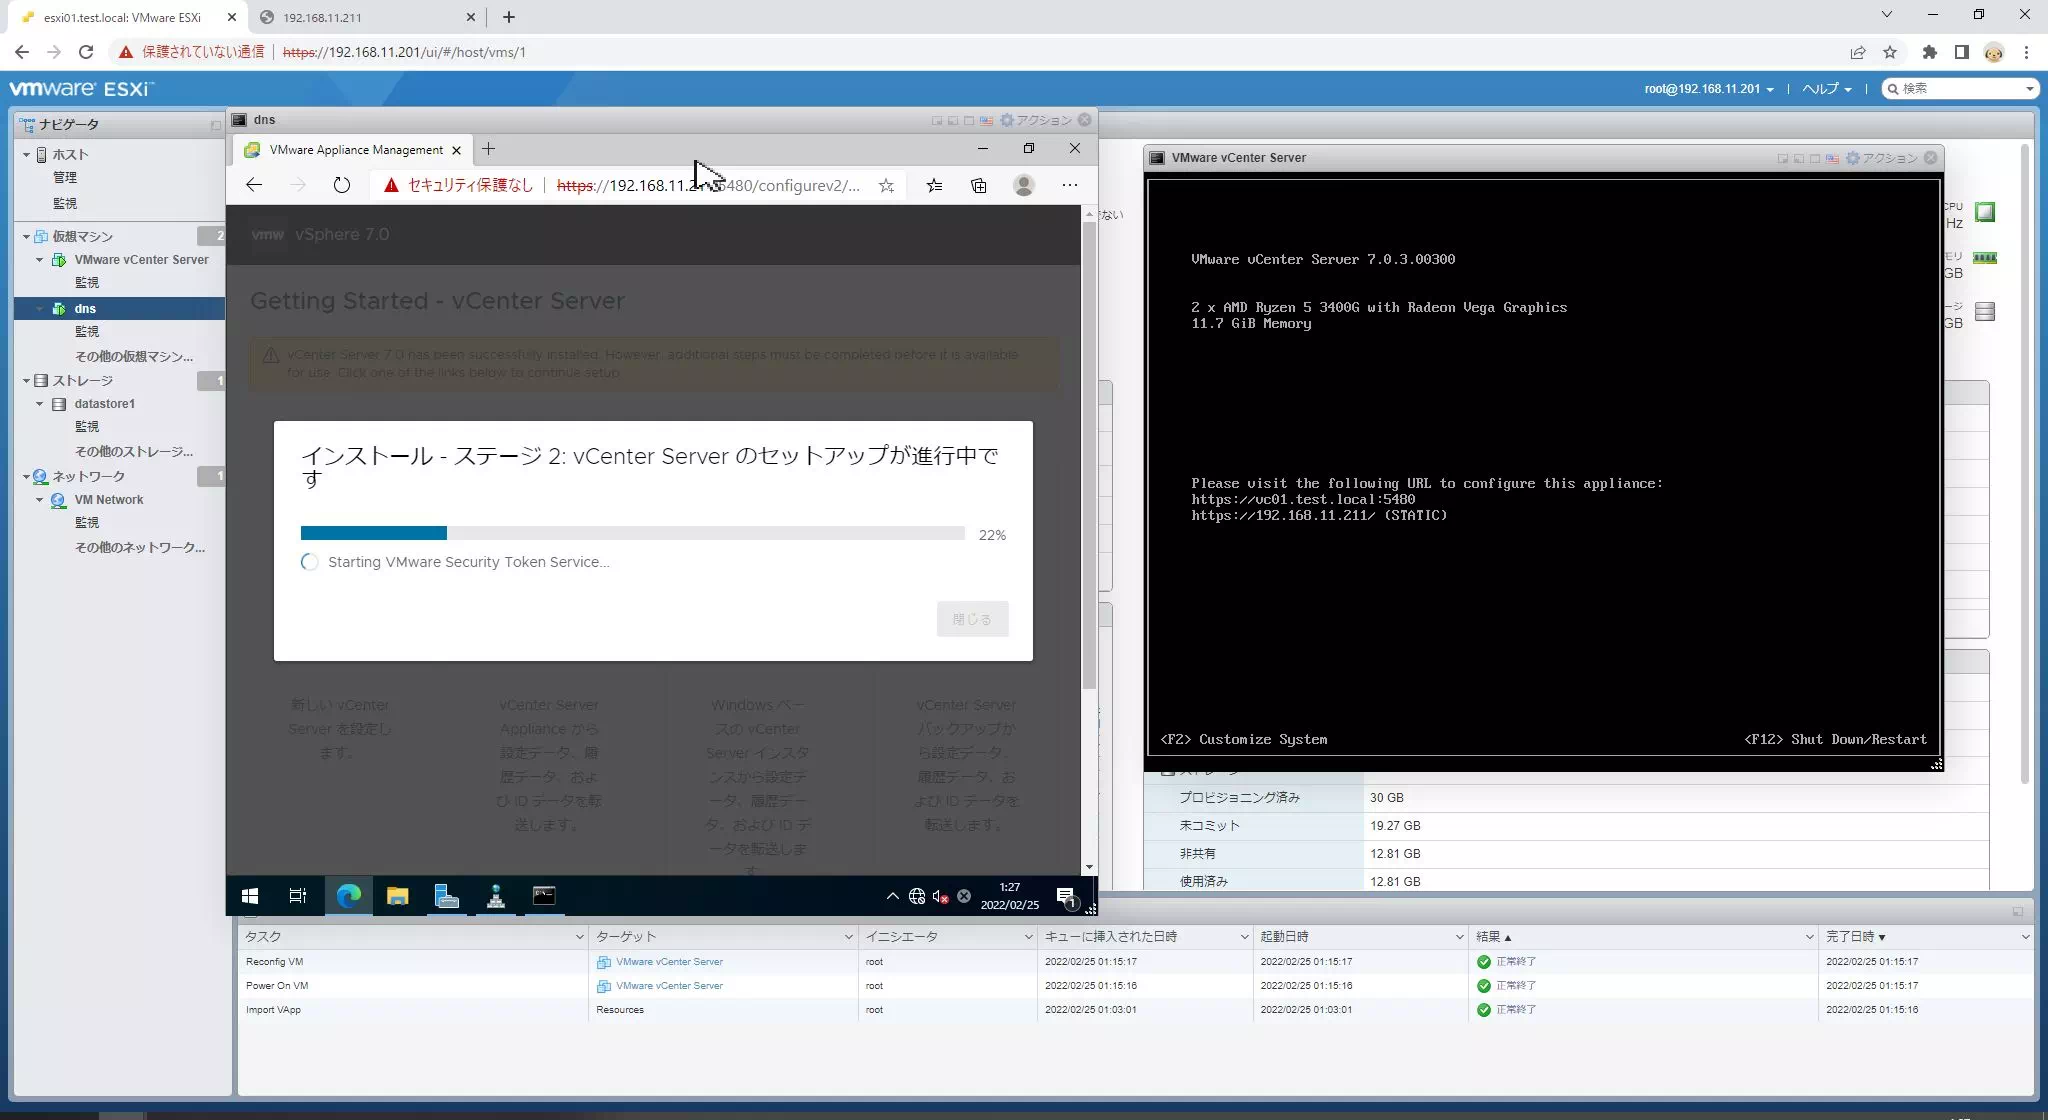The height and width of the screenshot is (1120, 2048).
Task: Click the refresh button in the inner Edge browser
Action: pyautogui.click(x=342, y=185)
